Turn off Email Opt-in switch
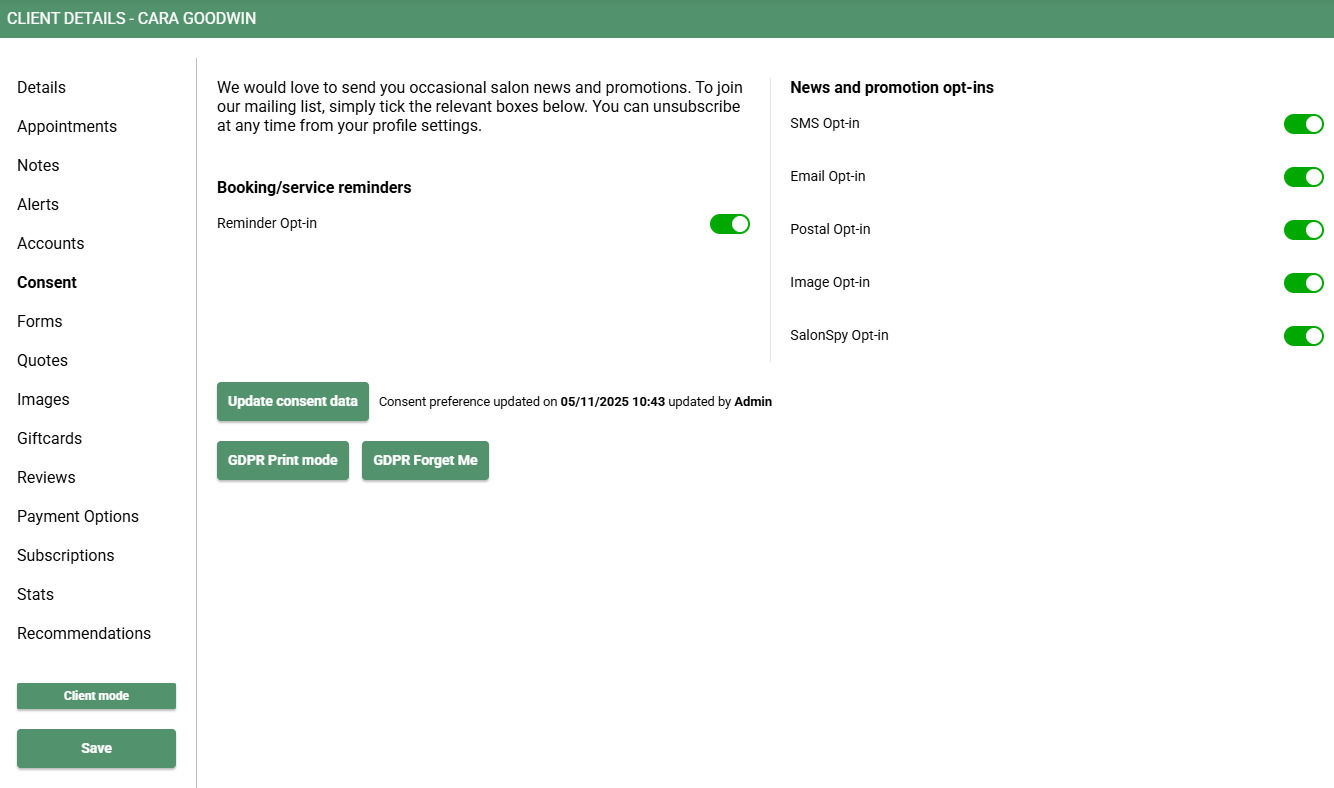Screen dimensions: 1334x788 click(1303, 177)
